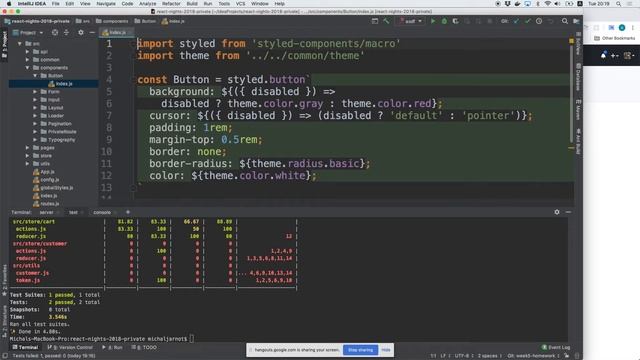Click the layout window icon left of hammer
Viewport: 640px width, 360px height.
375,21
